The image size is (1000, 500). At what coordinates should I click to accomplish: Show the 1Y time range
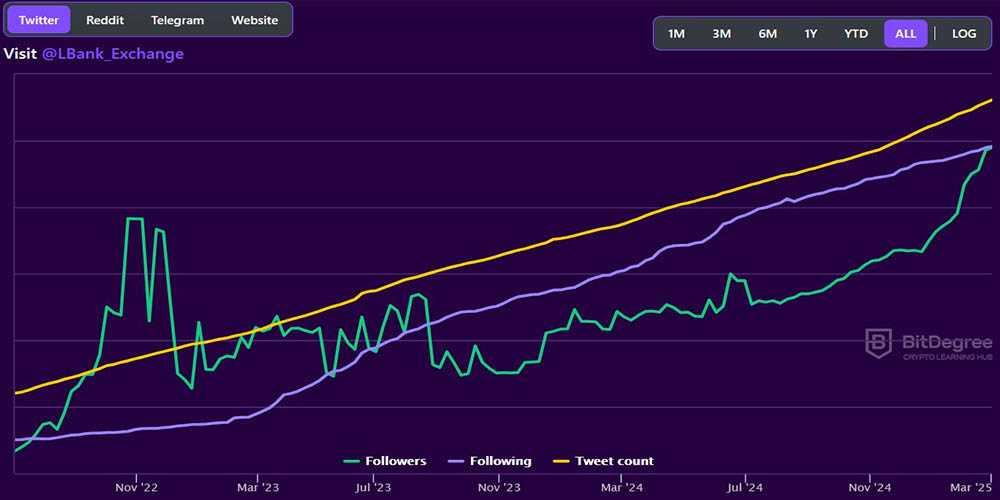pos(811,34)
